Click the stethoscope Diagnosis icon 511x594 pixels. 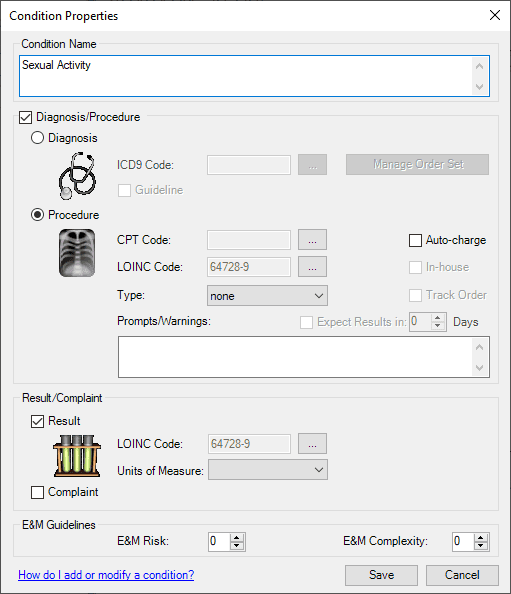pos(77,176)
